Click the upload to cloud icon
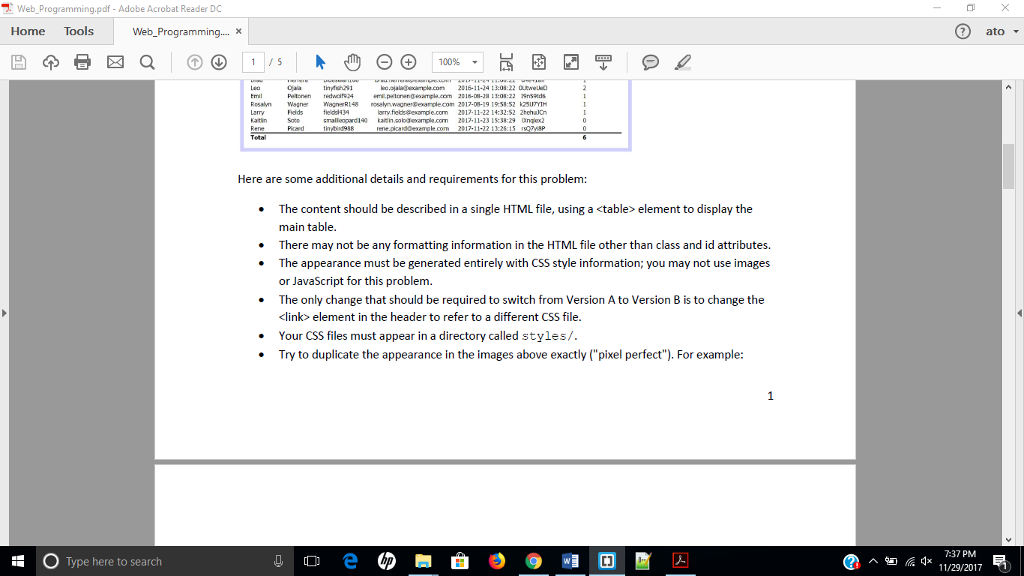 (x=50, y=62)
